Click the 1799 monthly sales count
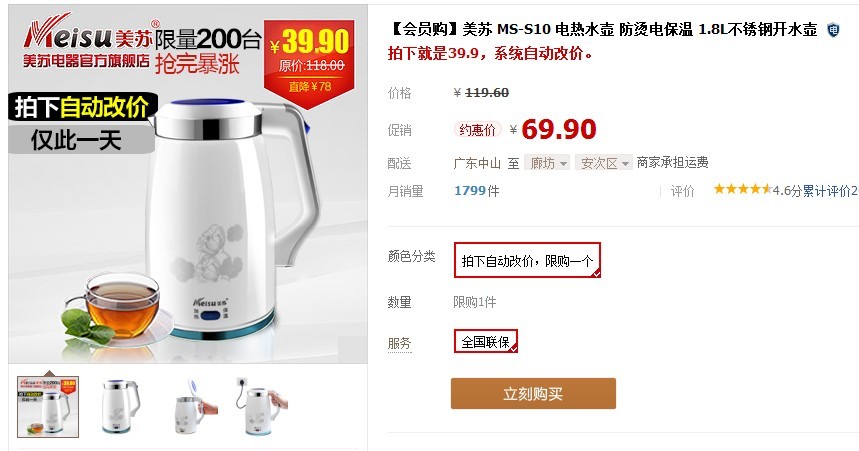Image resolution: width=859 pixels, height=451 pixels. 470,191
